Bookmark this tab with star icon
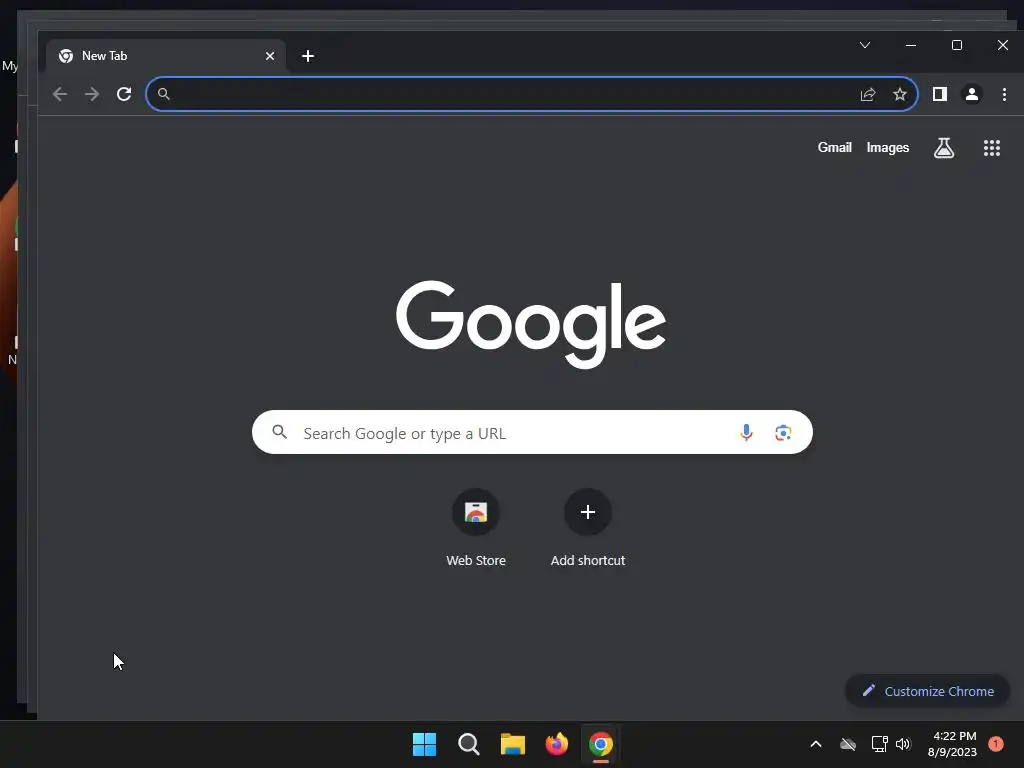Image resolution: width=1024 pixels, height=768 pixels. [x=900, y=94]
